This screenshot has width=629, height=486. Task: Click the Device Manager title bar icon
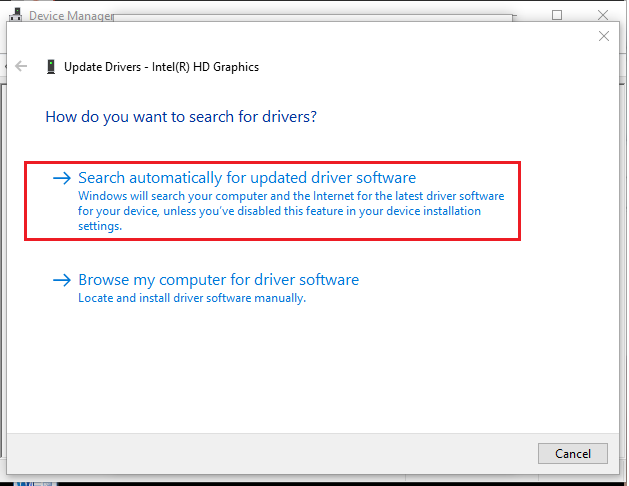pyautogui.click(x=15, y=15)
